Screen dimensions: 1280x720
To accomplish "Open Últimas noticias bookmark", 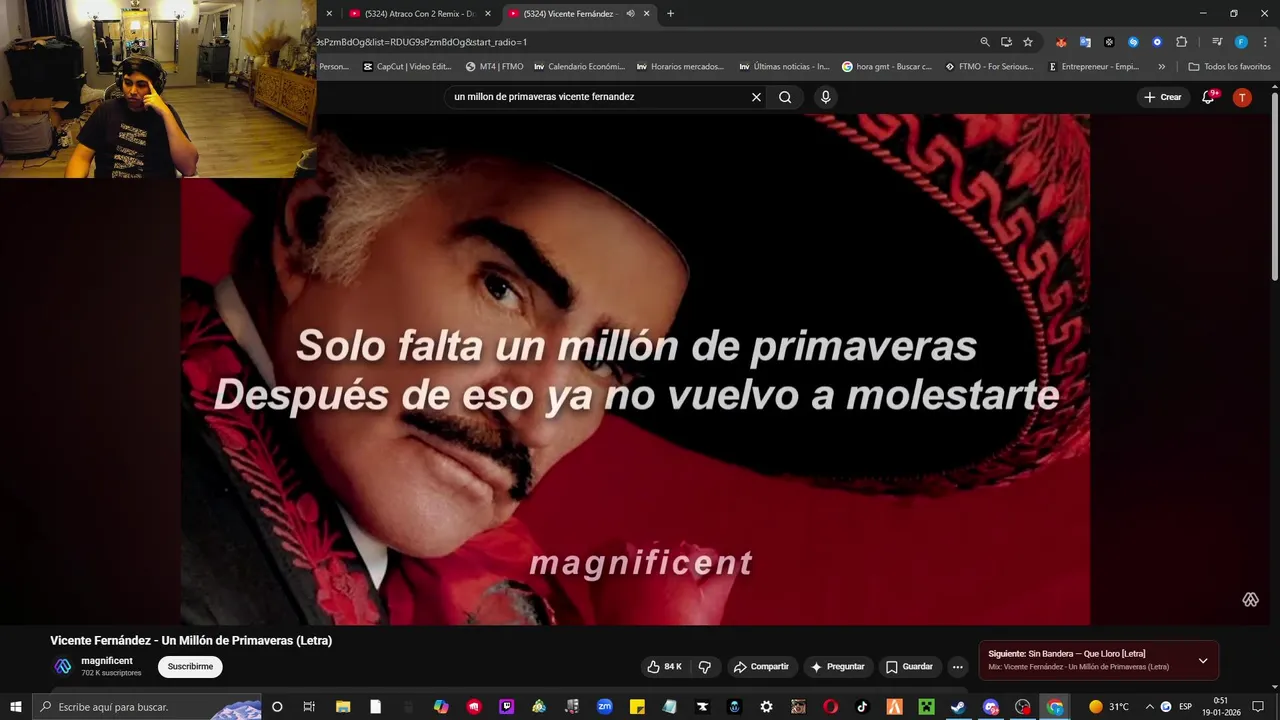I will click(x=785, y=67).
